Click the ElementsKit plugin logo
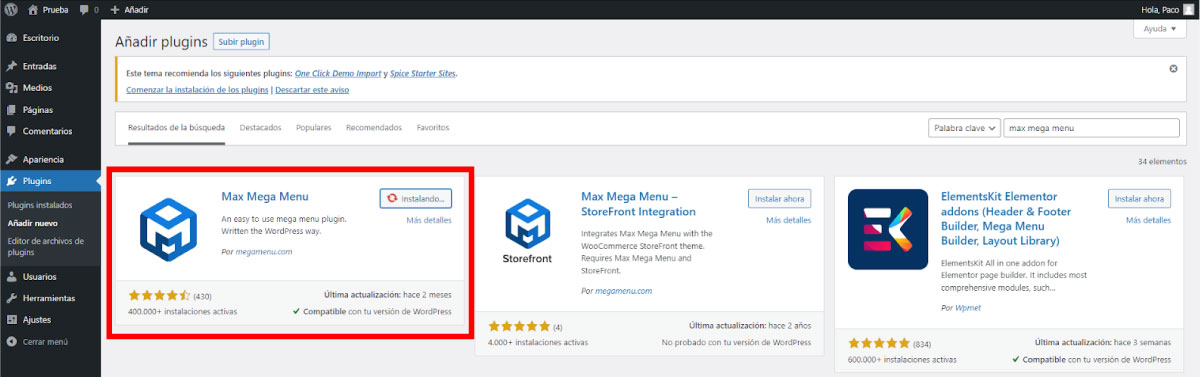 [x=888, y=229]
